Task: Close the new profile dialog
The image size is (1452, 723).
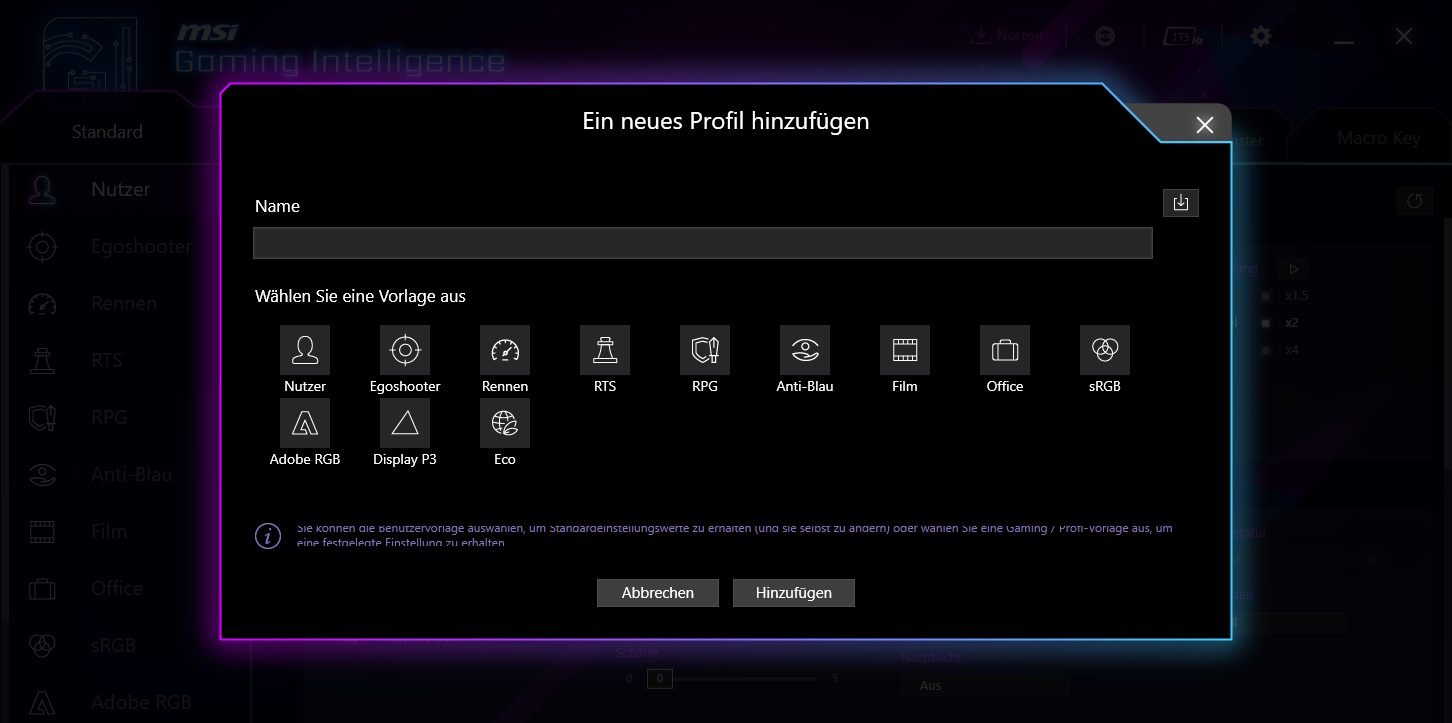Action: pyautogui.click(x=1204, y=125)
